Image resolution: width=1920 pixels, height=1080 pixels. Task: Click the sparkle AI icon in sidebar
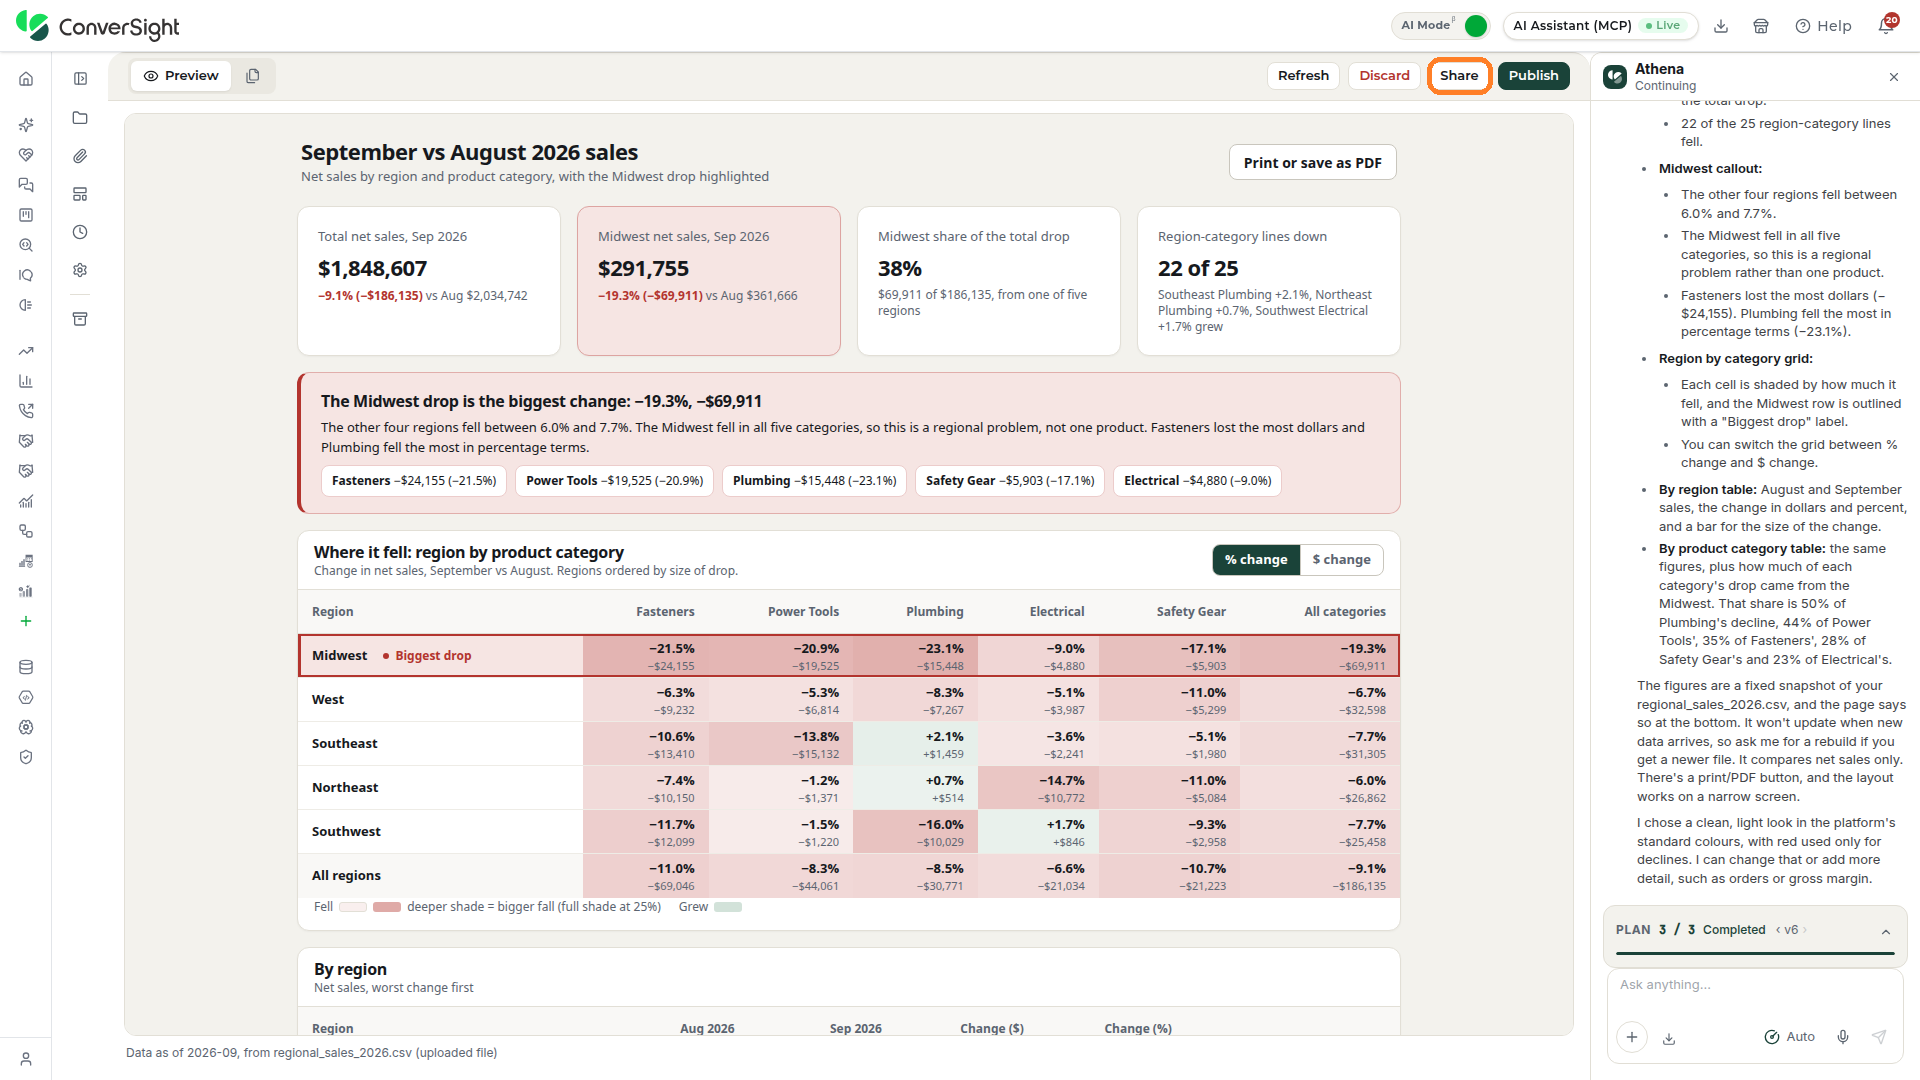(x=26, y=125)
